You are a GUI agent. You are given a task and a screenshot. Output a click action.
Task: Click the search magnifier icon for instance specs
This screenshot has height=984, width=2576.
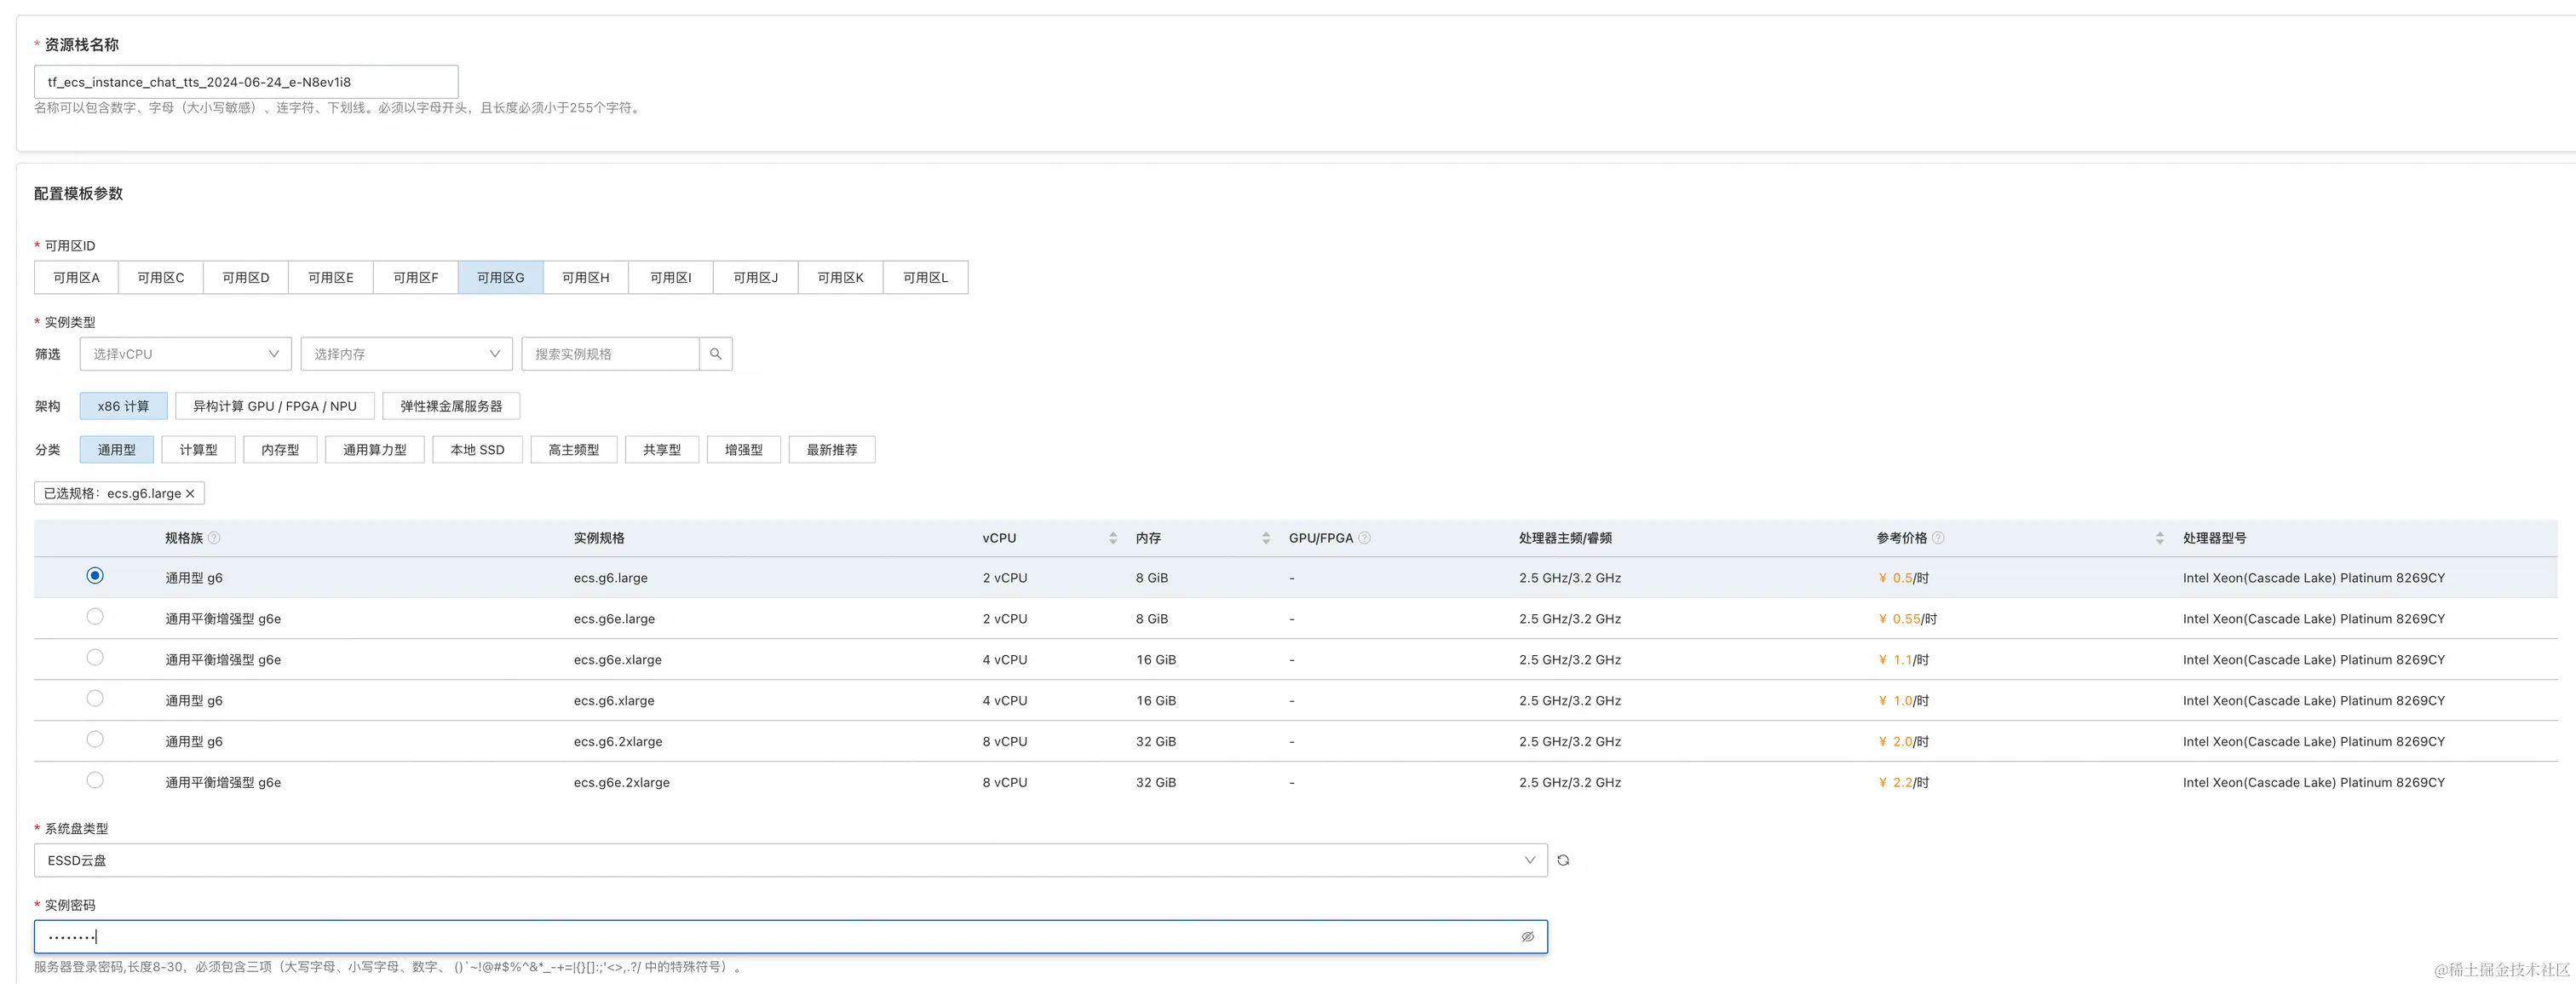(x=715, y=354)
